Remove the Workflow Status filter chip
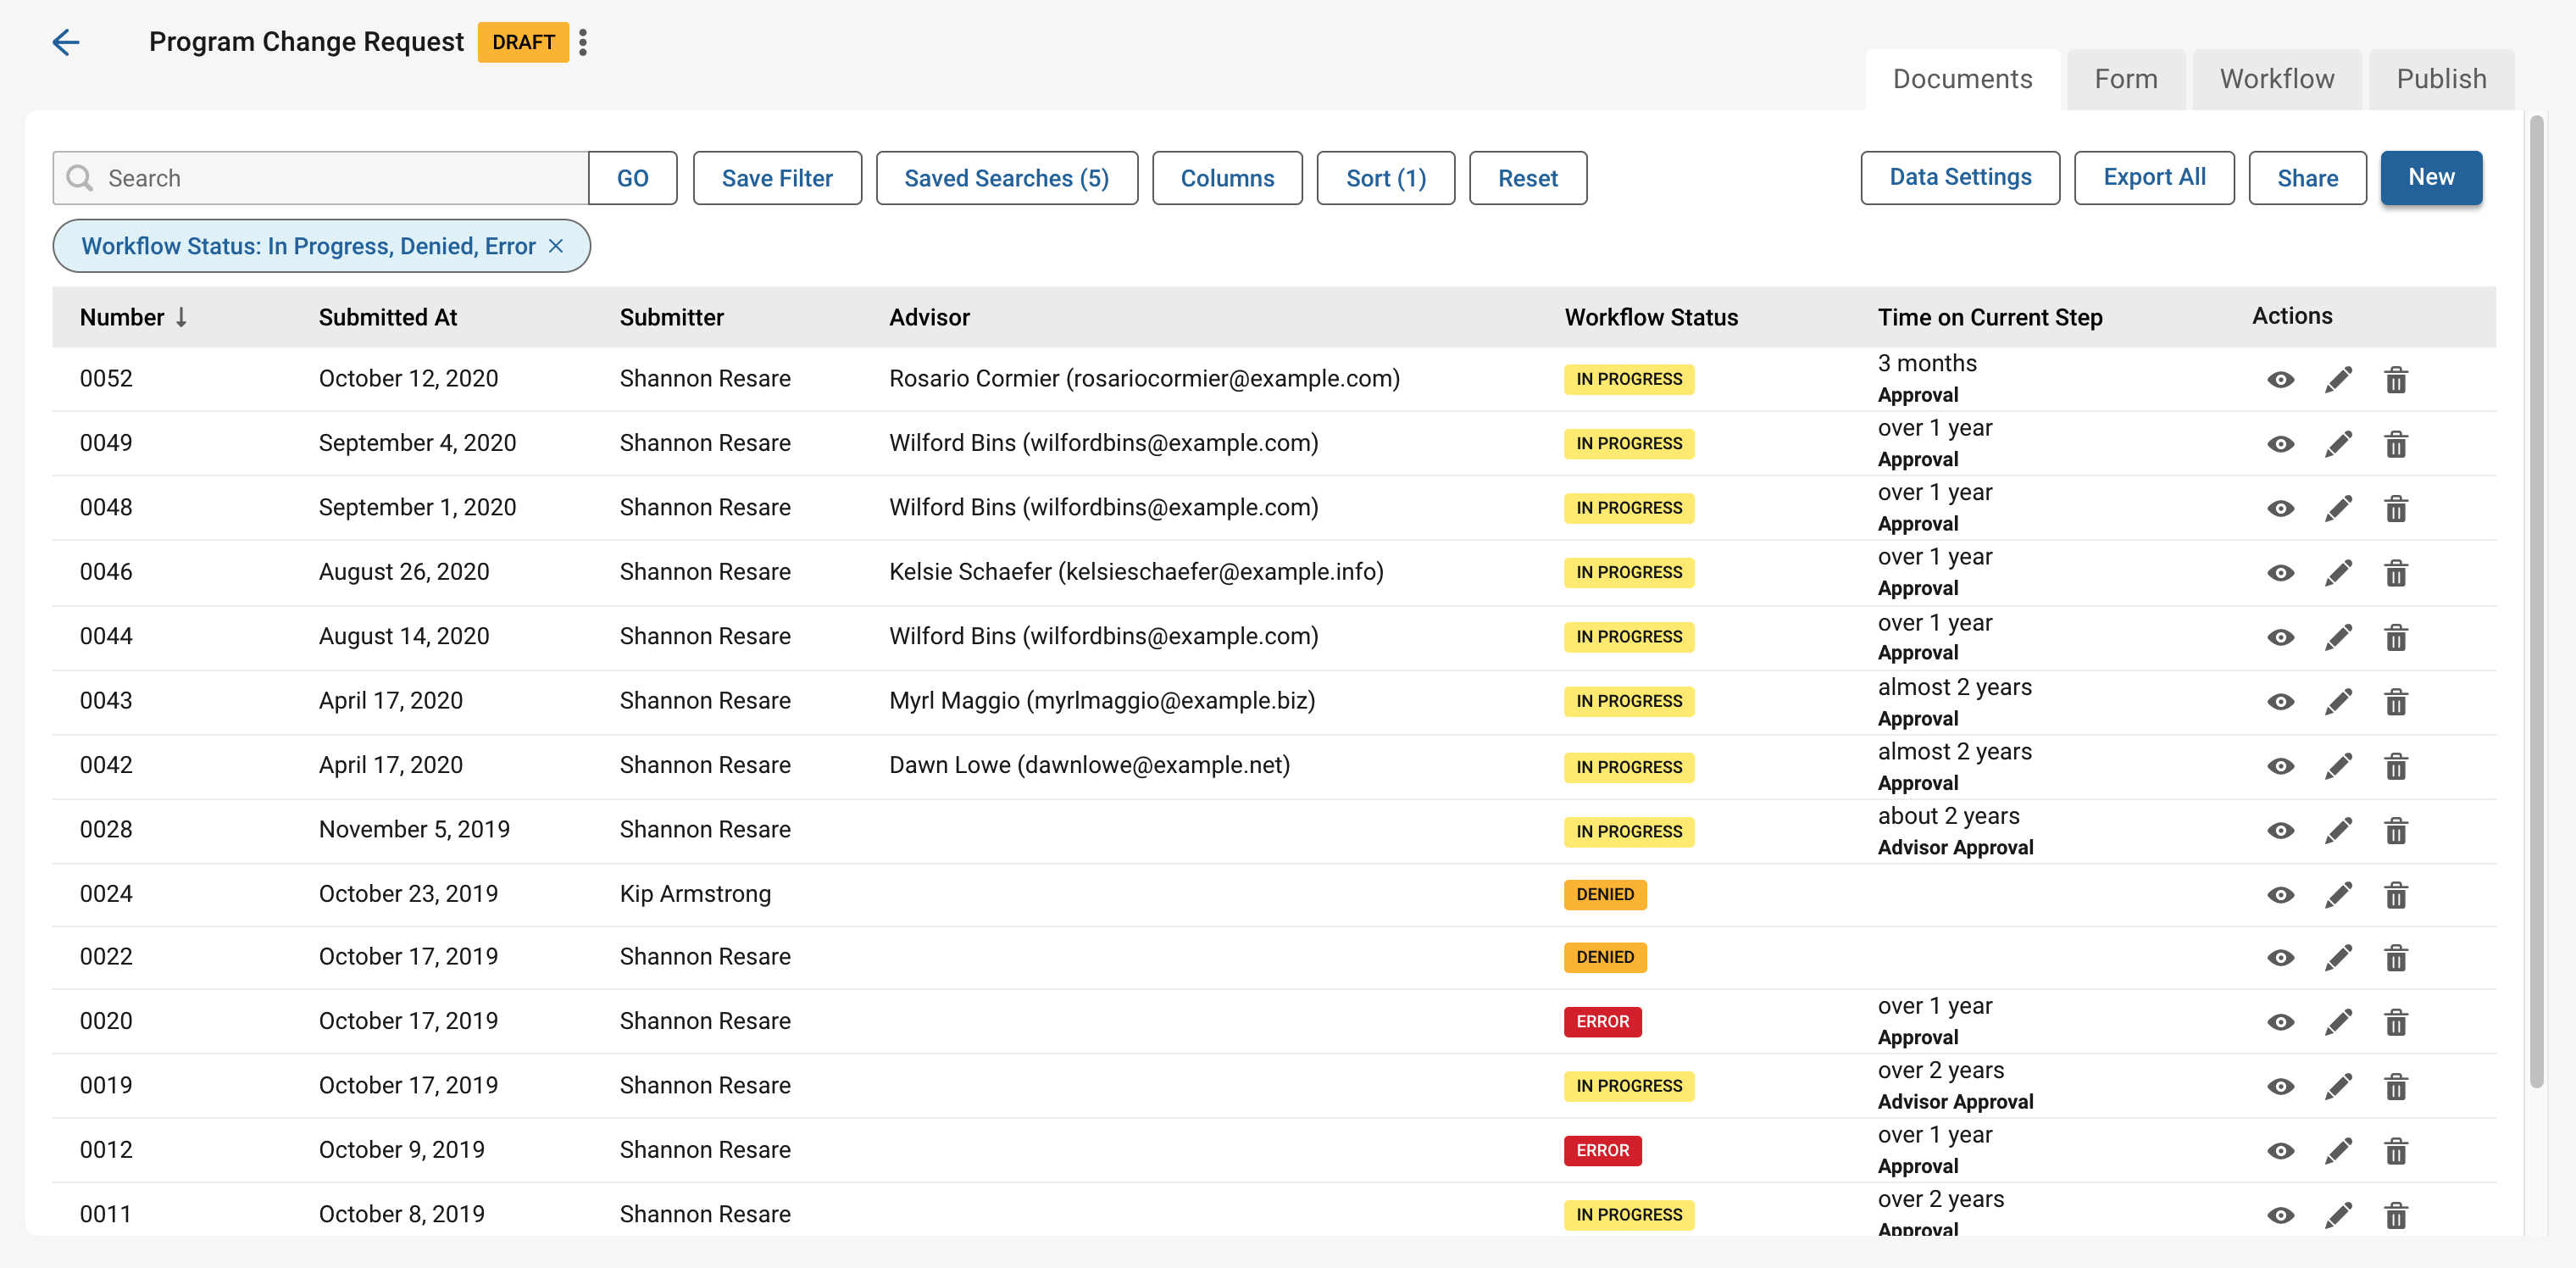Screen dimensions: 2576x1268 pyautogui.click(x=557, y=246)
